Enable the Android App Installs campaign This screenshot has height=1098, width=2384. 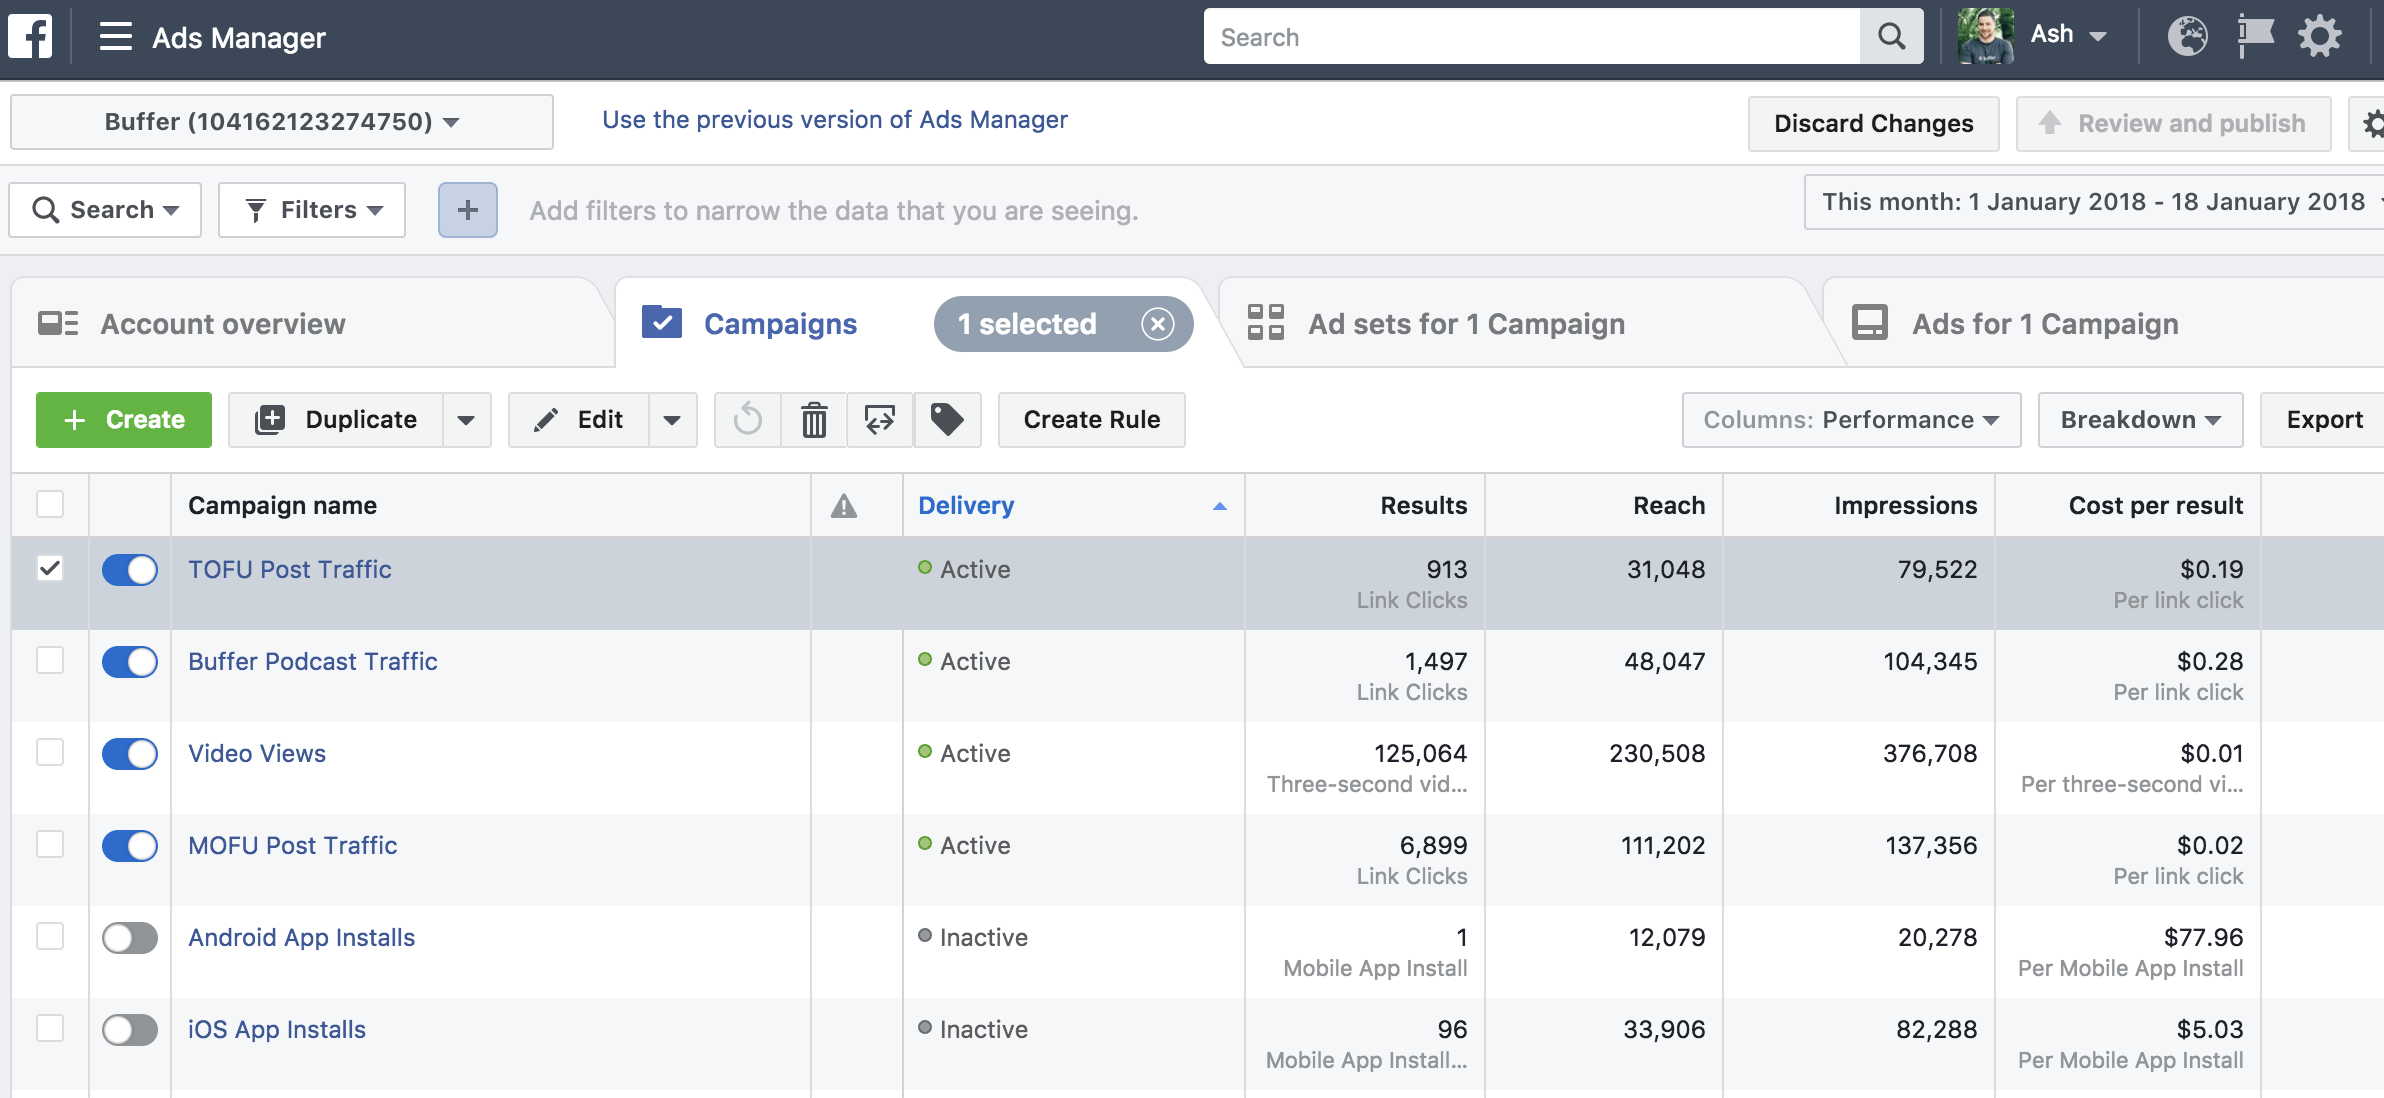pos(130,937)
